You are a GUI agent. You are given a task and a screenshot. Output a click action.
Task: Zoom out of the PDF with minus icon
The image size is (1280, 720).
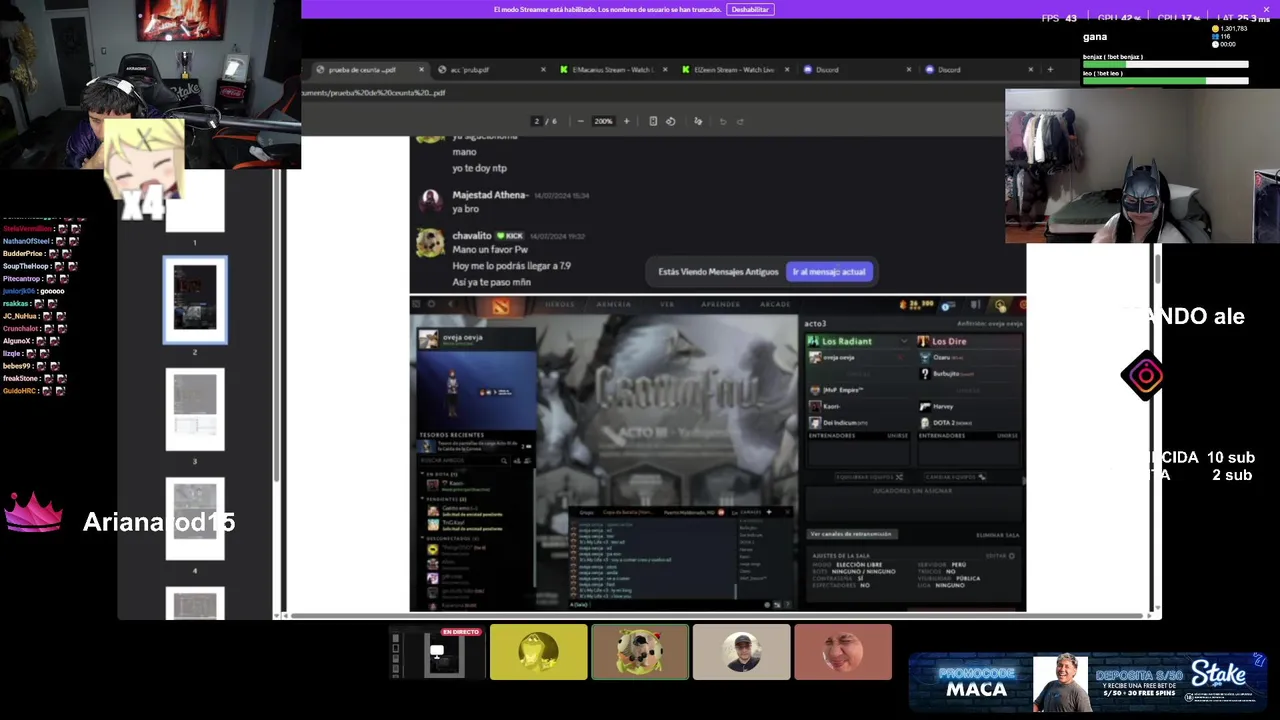click(x=580, y=121)
